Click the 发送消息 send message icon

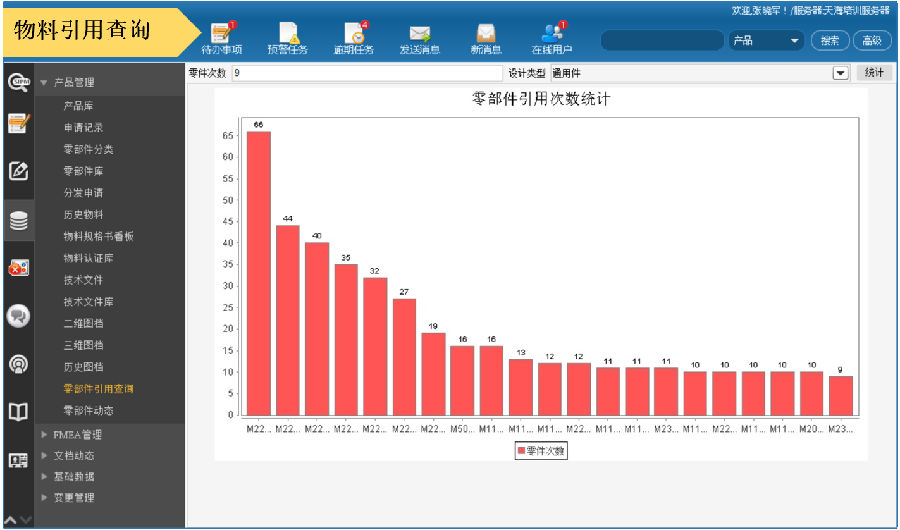pos(419,37)
